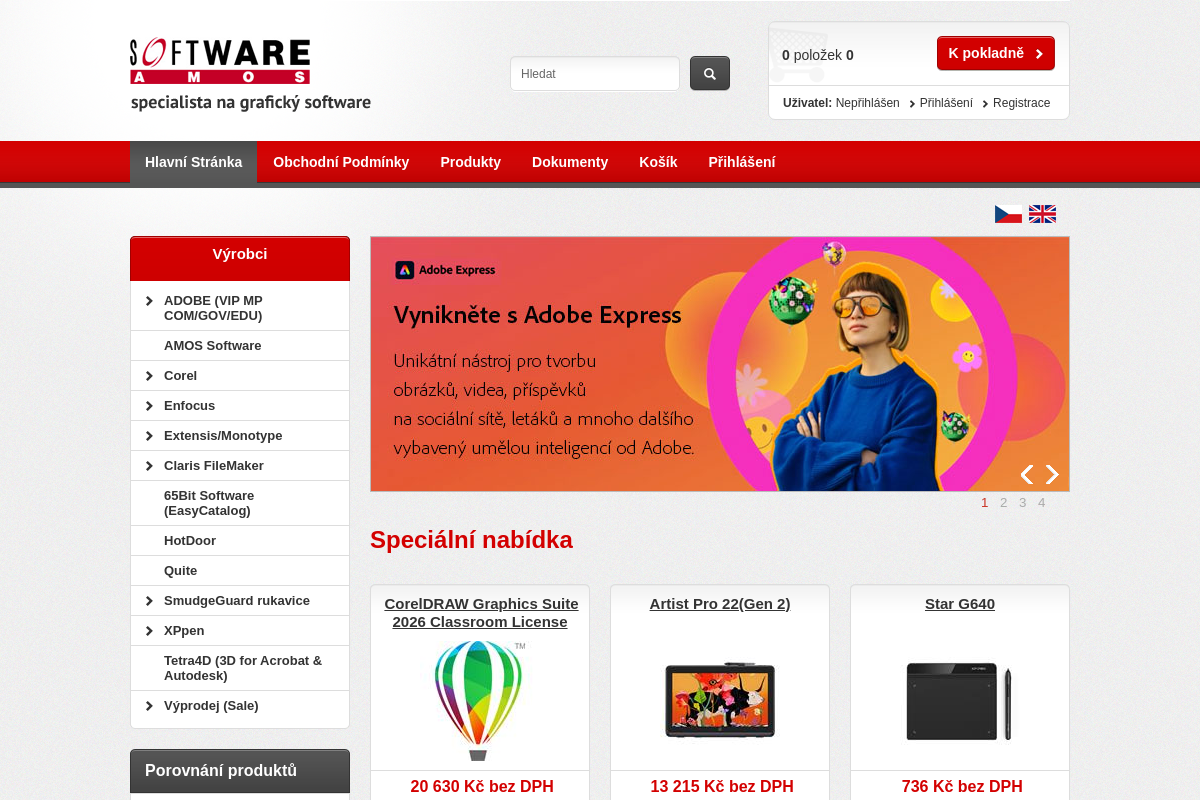
Task: Jump to banner slide 1
Action: [984, 503]
